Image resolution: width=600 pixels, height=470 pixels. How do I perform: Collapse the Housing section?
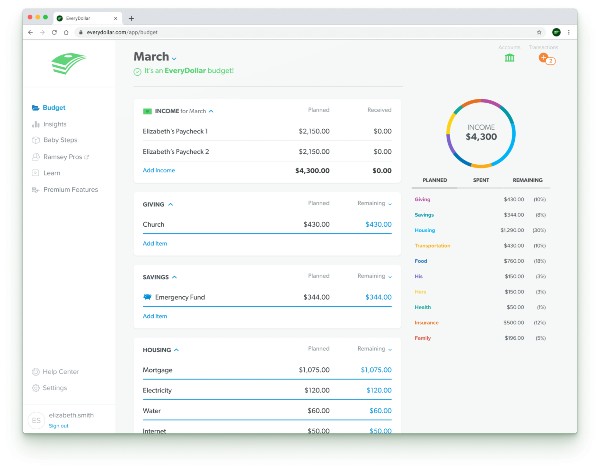176,350
